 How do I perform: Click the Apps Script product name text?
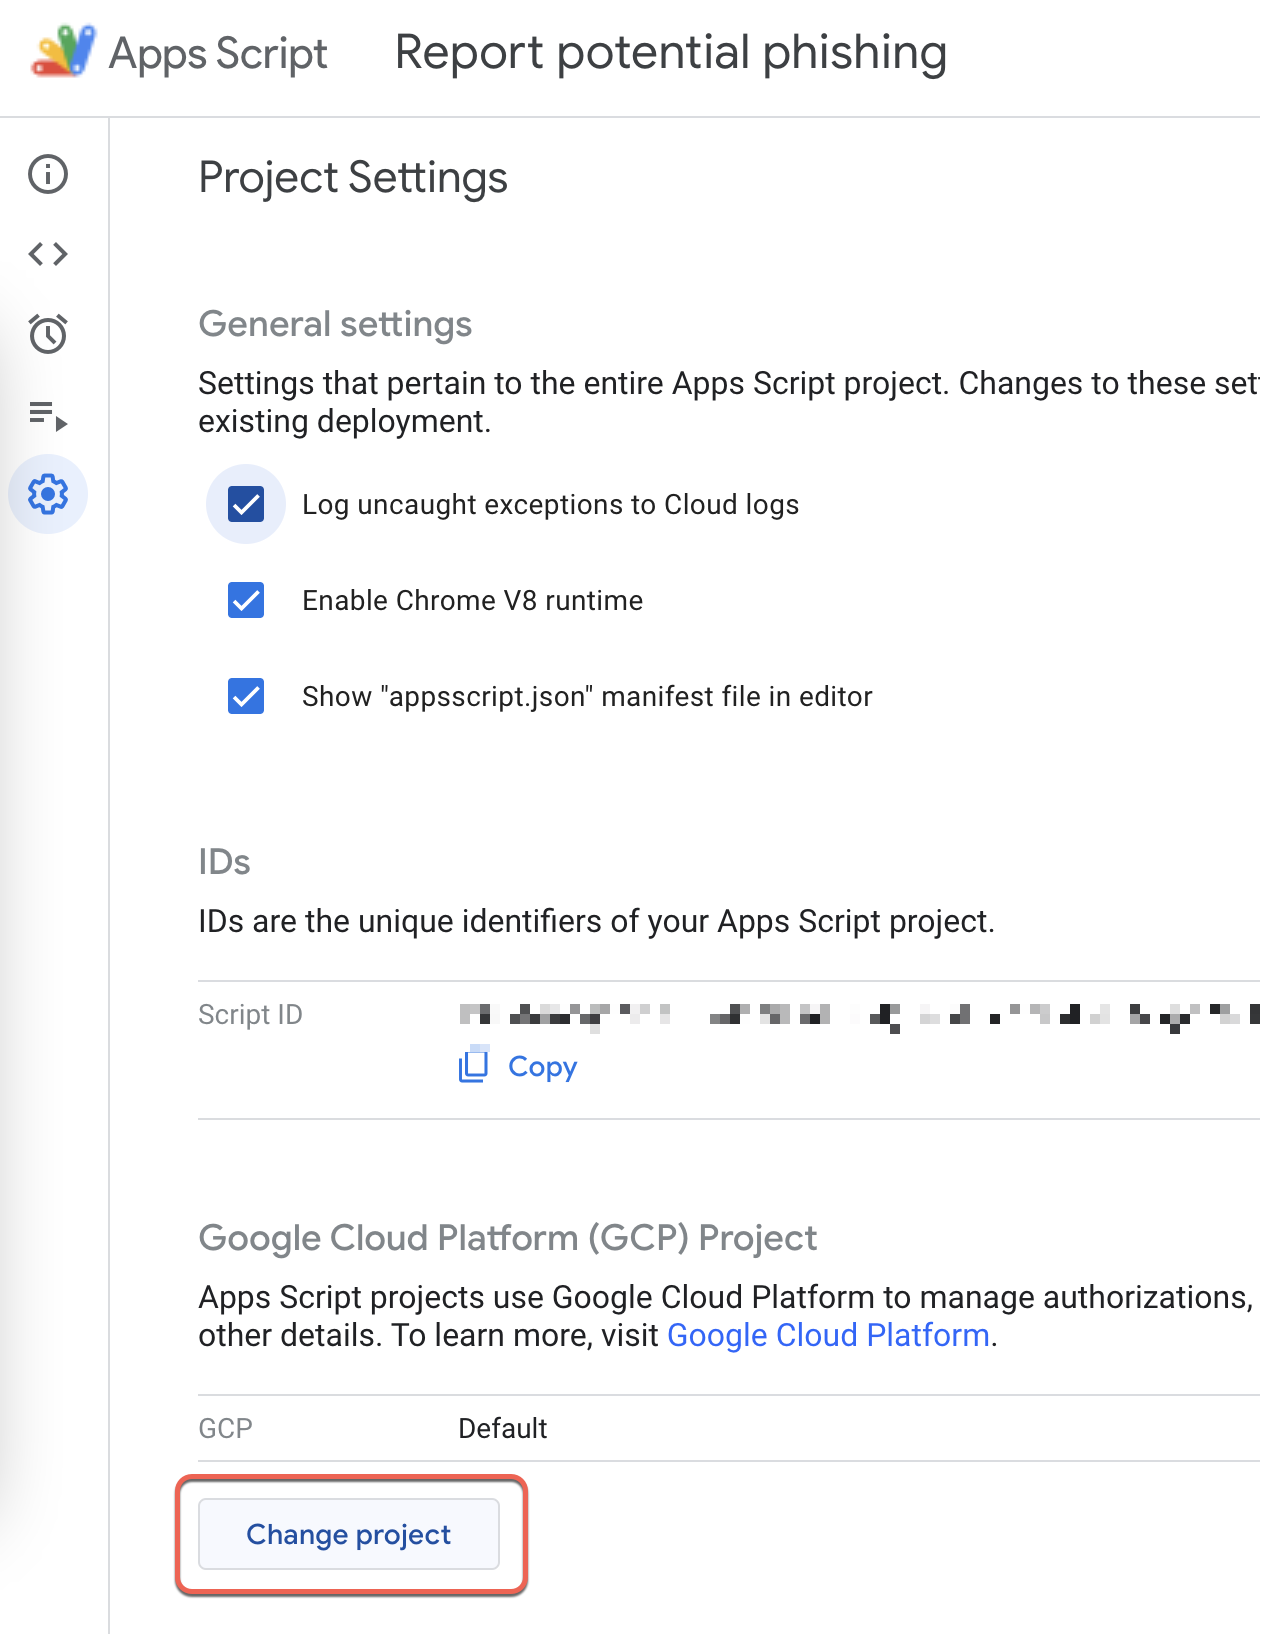pos(218,54)
